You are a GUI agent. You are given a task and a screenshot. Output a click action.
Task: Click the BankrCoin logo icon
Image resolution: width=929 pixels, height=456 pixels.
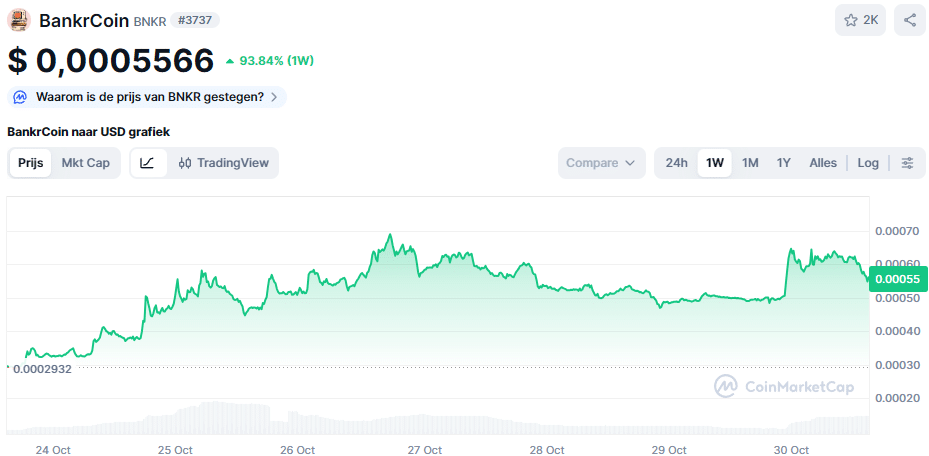(19, 20)
